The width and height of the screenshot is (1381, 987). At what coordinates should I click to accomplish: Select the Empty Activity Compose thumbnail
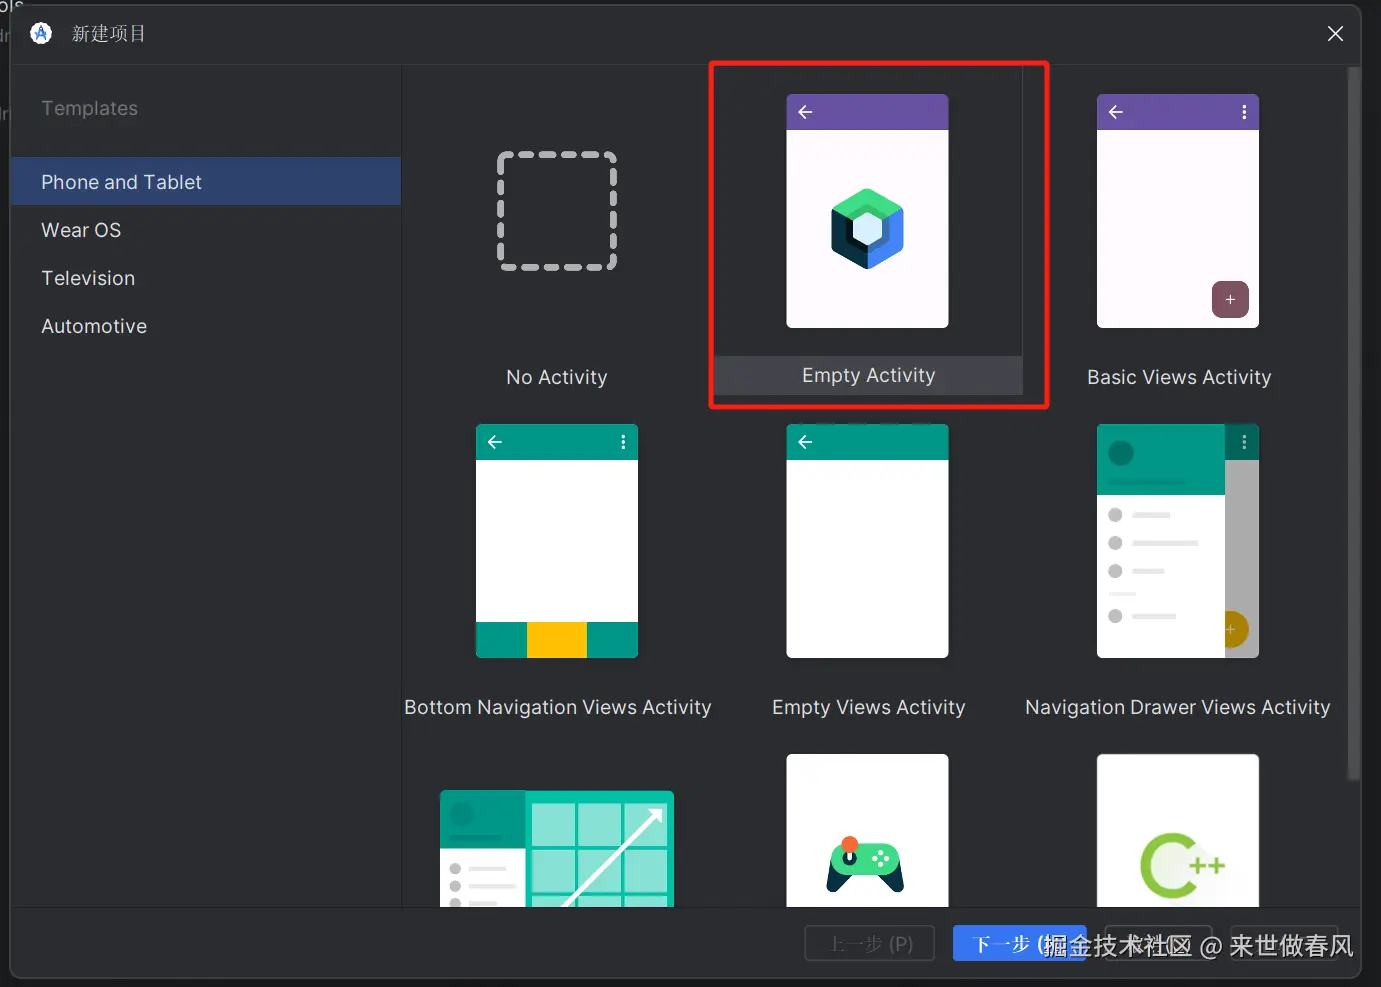pyautogui.click(x=867, y=211)
